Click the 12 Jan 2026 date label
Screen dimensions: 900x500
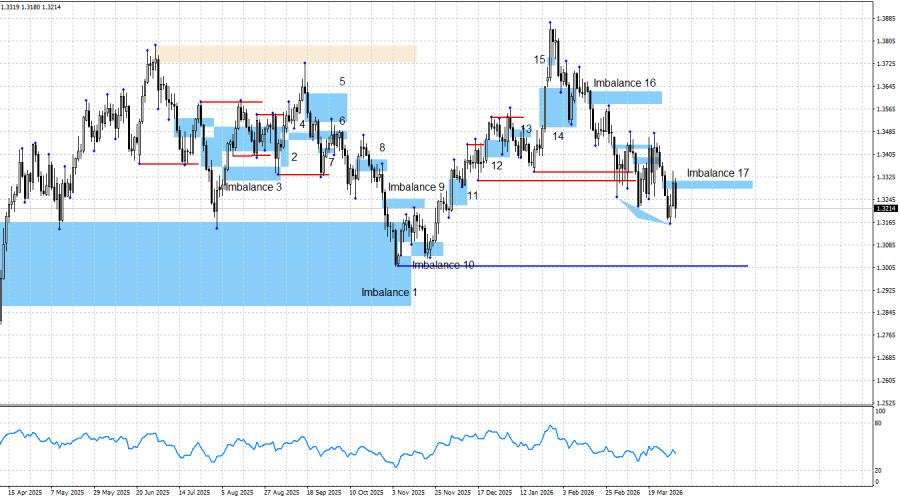coord(537,493)
